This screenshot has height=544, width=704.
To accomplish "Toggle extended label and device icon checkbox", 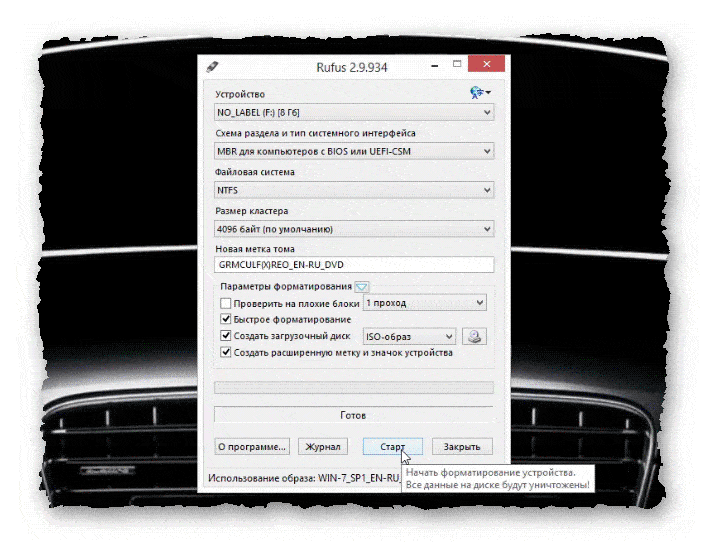I will tap(226, 352).
